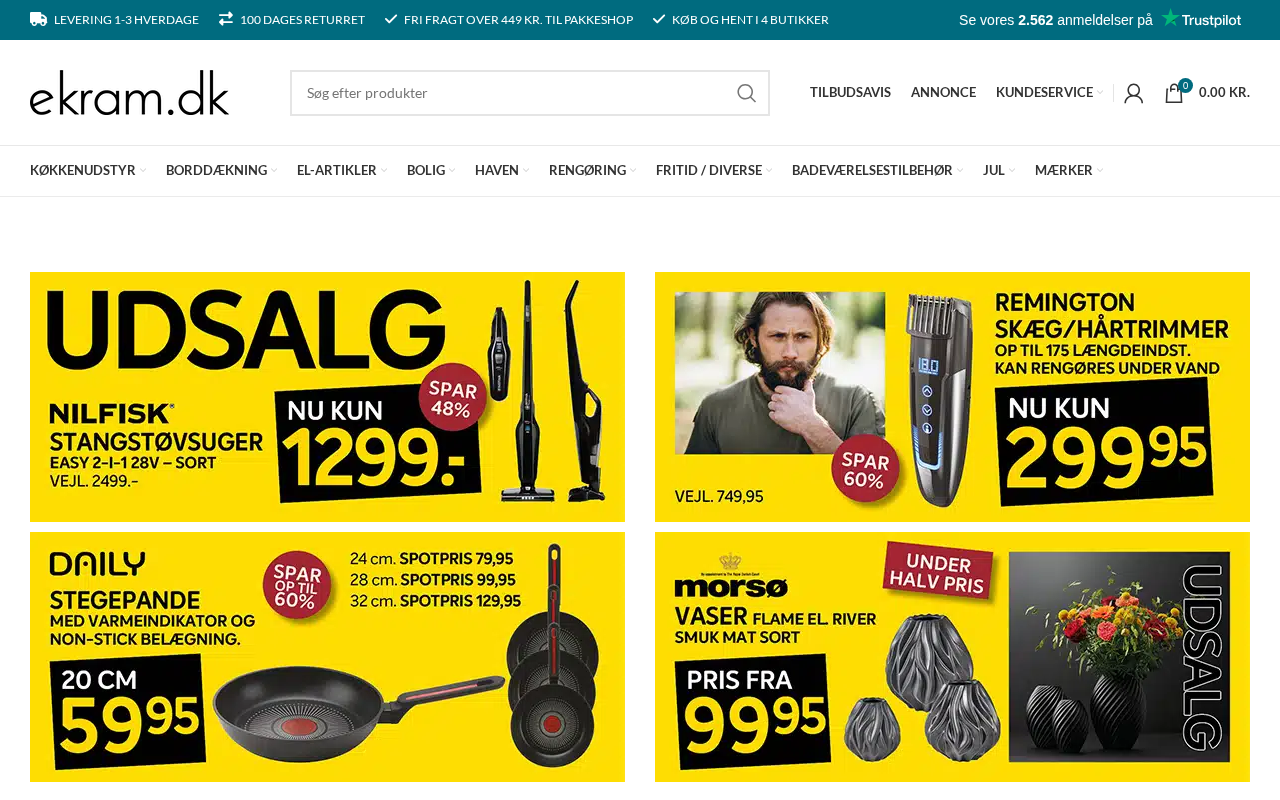Screen dimensions: 1280x800
Task: Open the Daily stegepande banner
Action: [327, 657]
